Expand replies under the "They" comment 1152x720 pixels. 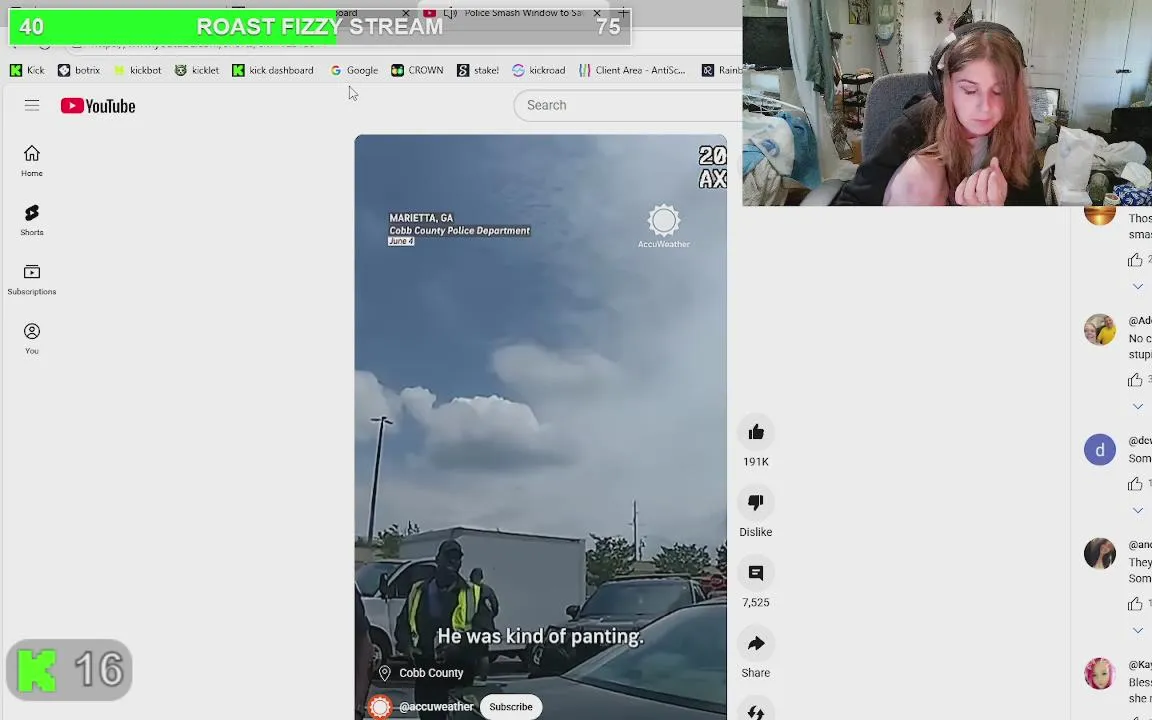pos(1137,630)
